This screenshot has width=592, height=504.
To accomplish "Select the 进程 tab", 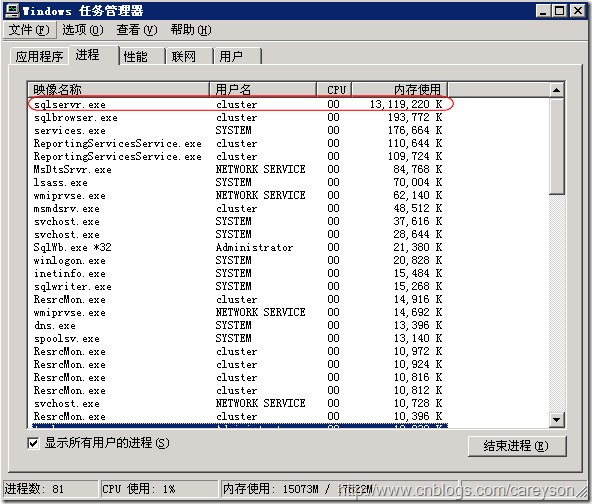I will (93, 55).
